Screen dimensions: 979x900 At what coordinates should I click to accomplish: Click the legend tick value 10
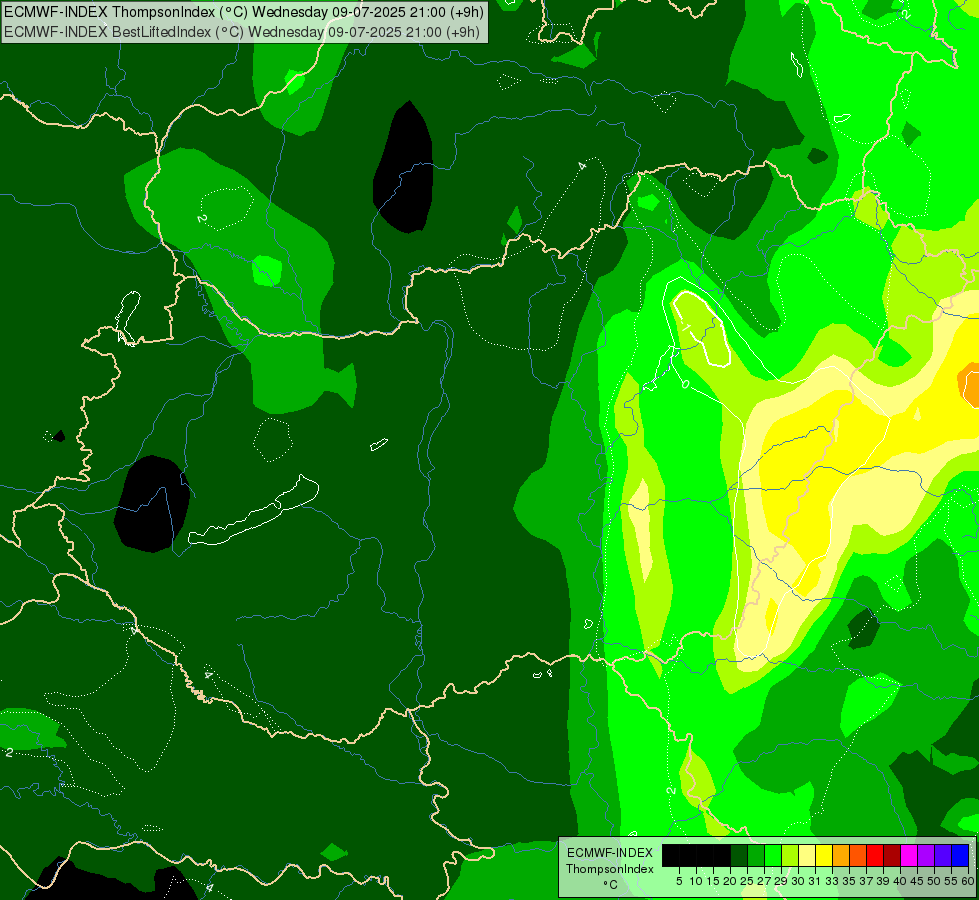696,881
